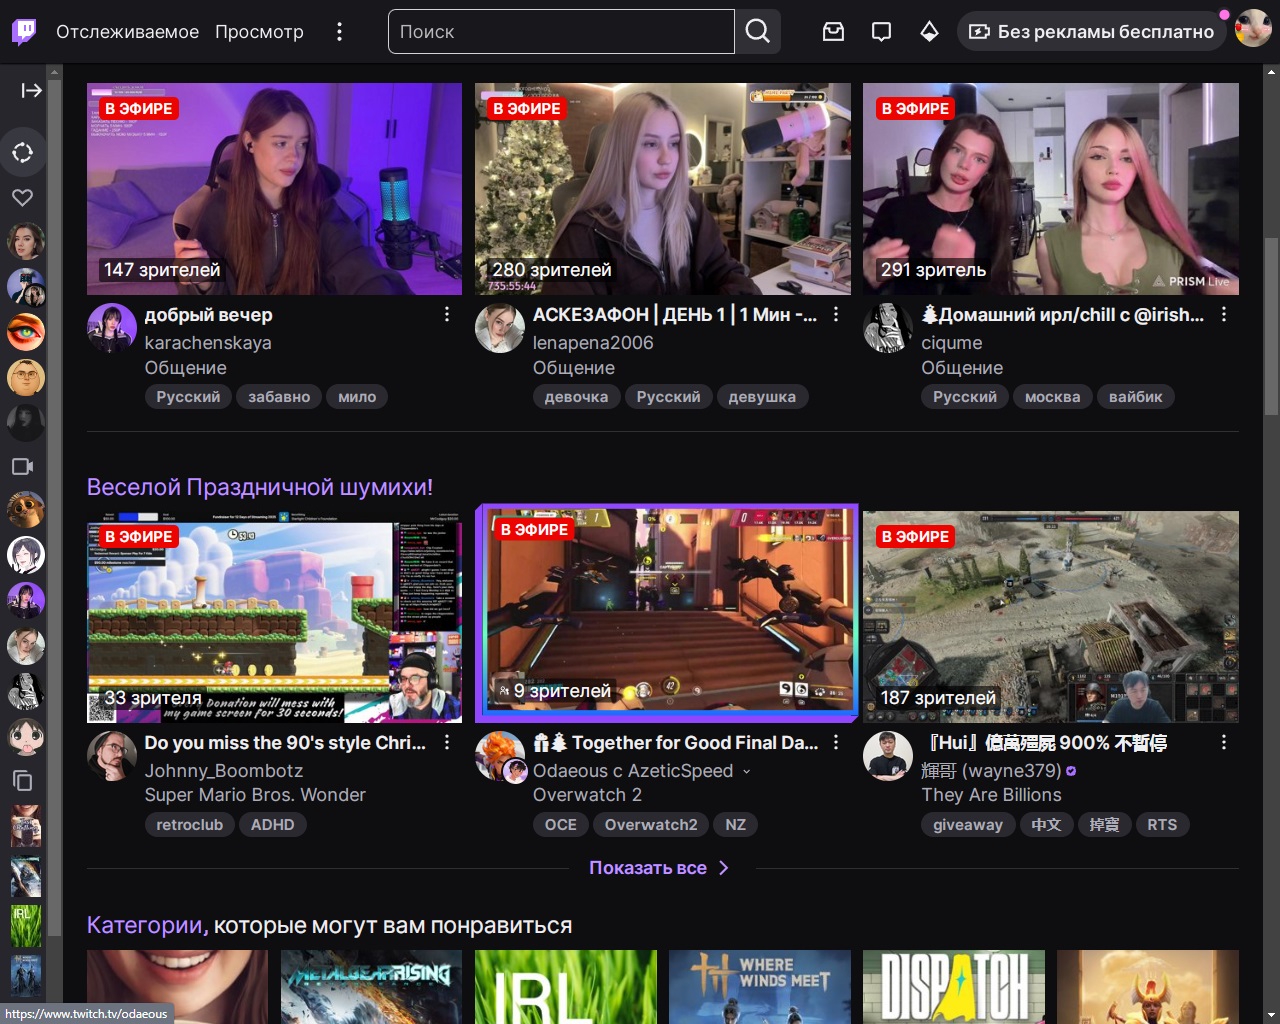Go to Просмотр tab
Image resolution: width=1280 pixels, height=1024 pixels.
pos(259,32)
